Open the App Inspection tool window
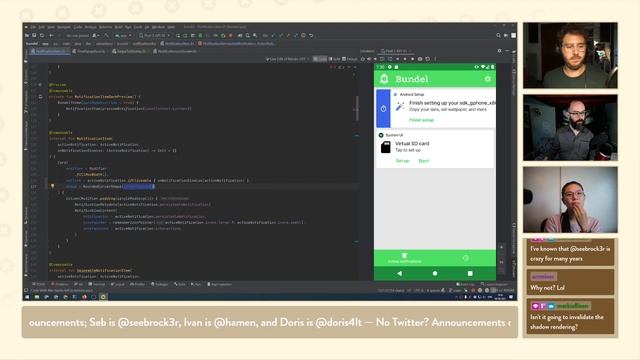640x360 pixels. click(220, 284)
